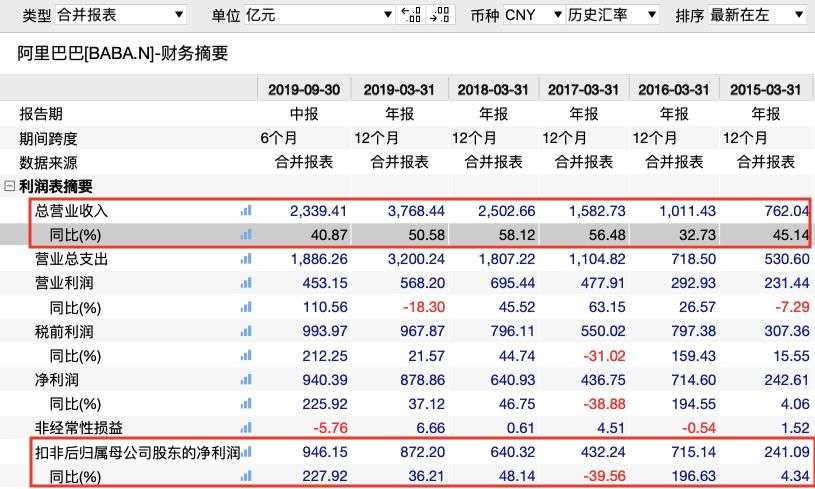This screenshot has height=489, width=815.
Task: Open chart icon for 扣非后 同比(%) row
Action: tap(246, 475)
